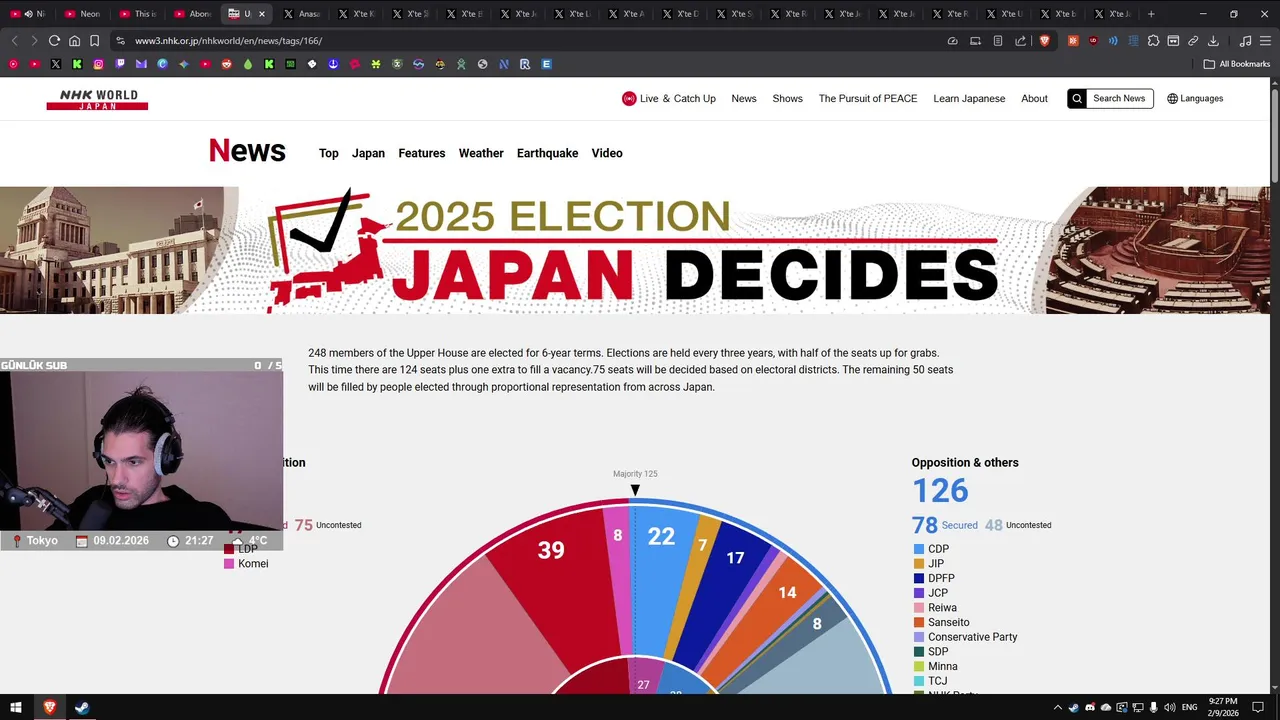
Task: Open the browser hamburger menu
Action: coord(1265,41)
